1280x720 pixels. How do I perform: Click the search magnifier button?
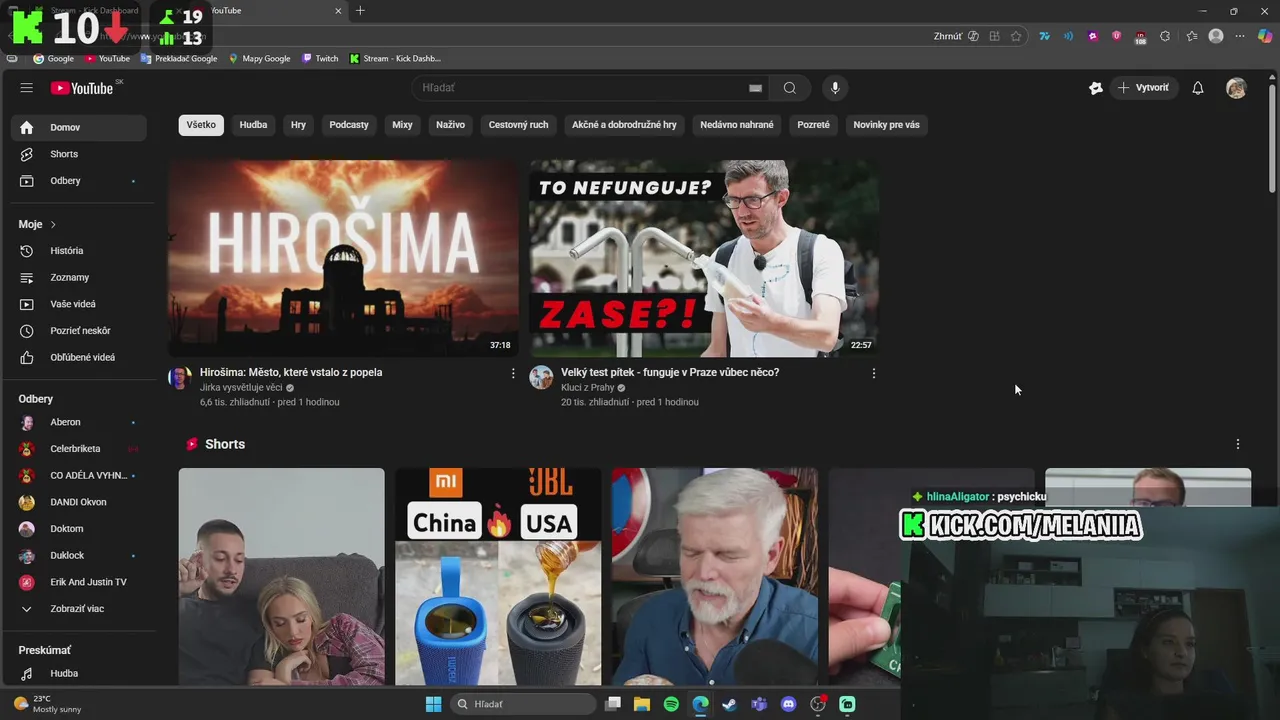[x=790, y=88]
